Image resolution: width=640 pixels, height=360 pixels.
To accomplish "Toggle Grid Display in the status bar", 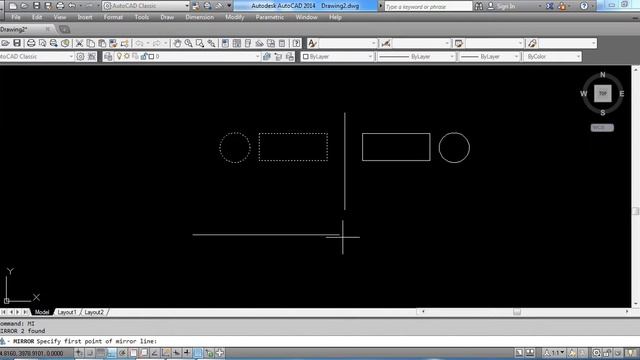I will pyautogui.click(x=100, y=353).
